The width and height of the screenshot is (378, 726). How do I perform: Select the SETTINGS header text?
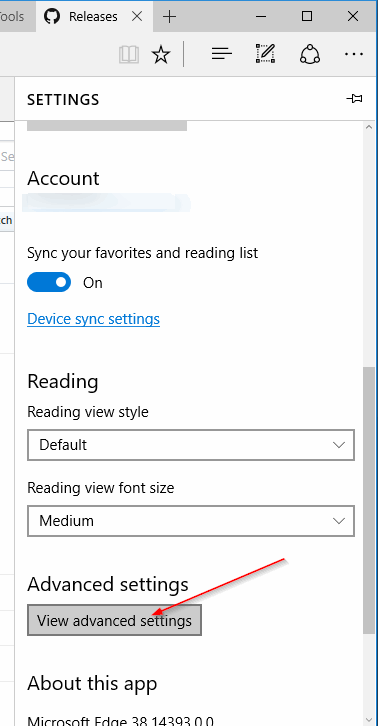(63, 100)
